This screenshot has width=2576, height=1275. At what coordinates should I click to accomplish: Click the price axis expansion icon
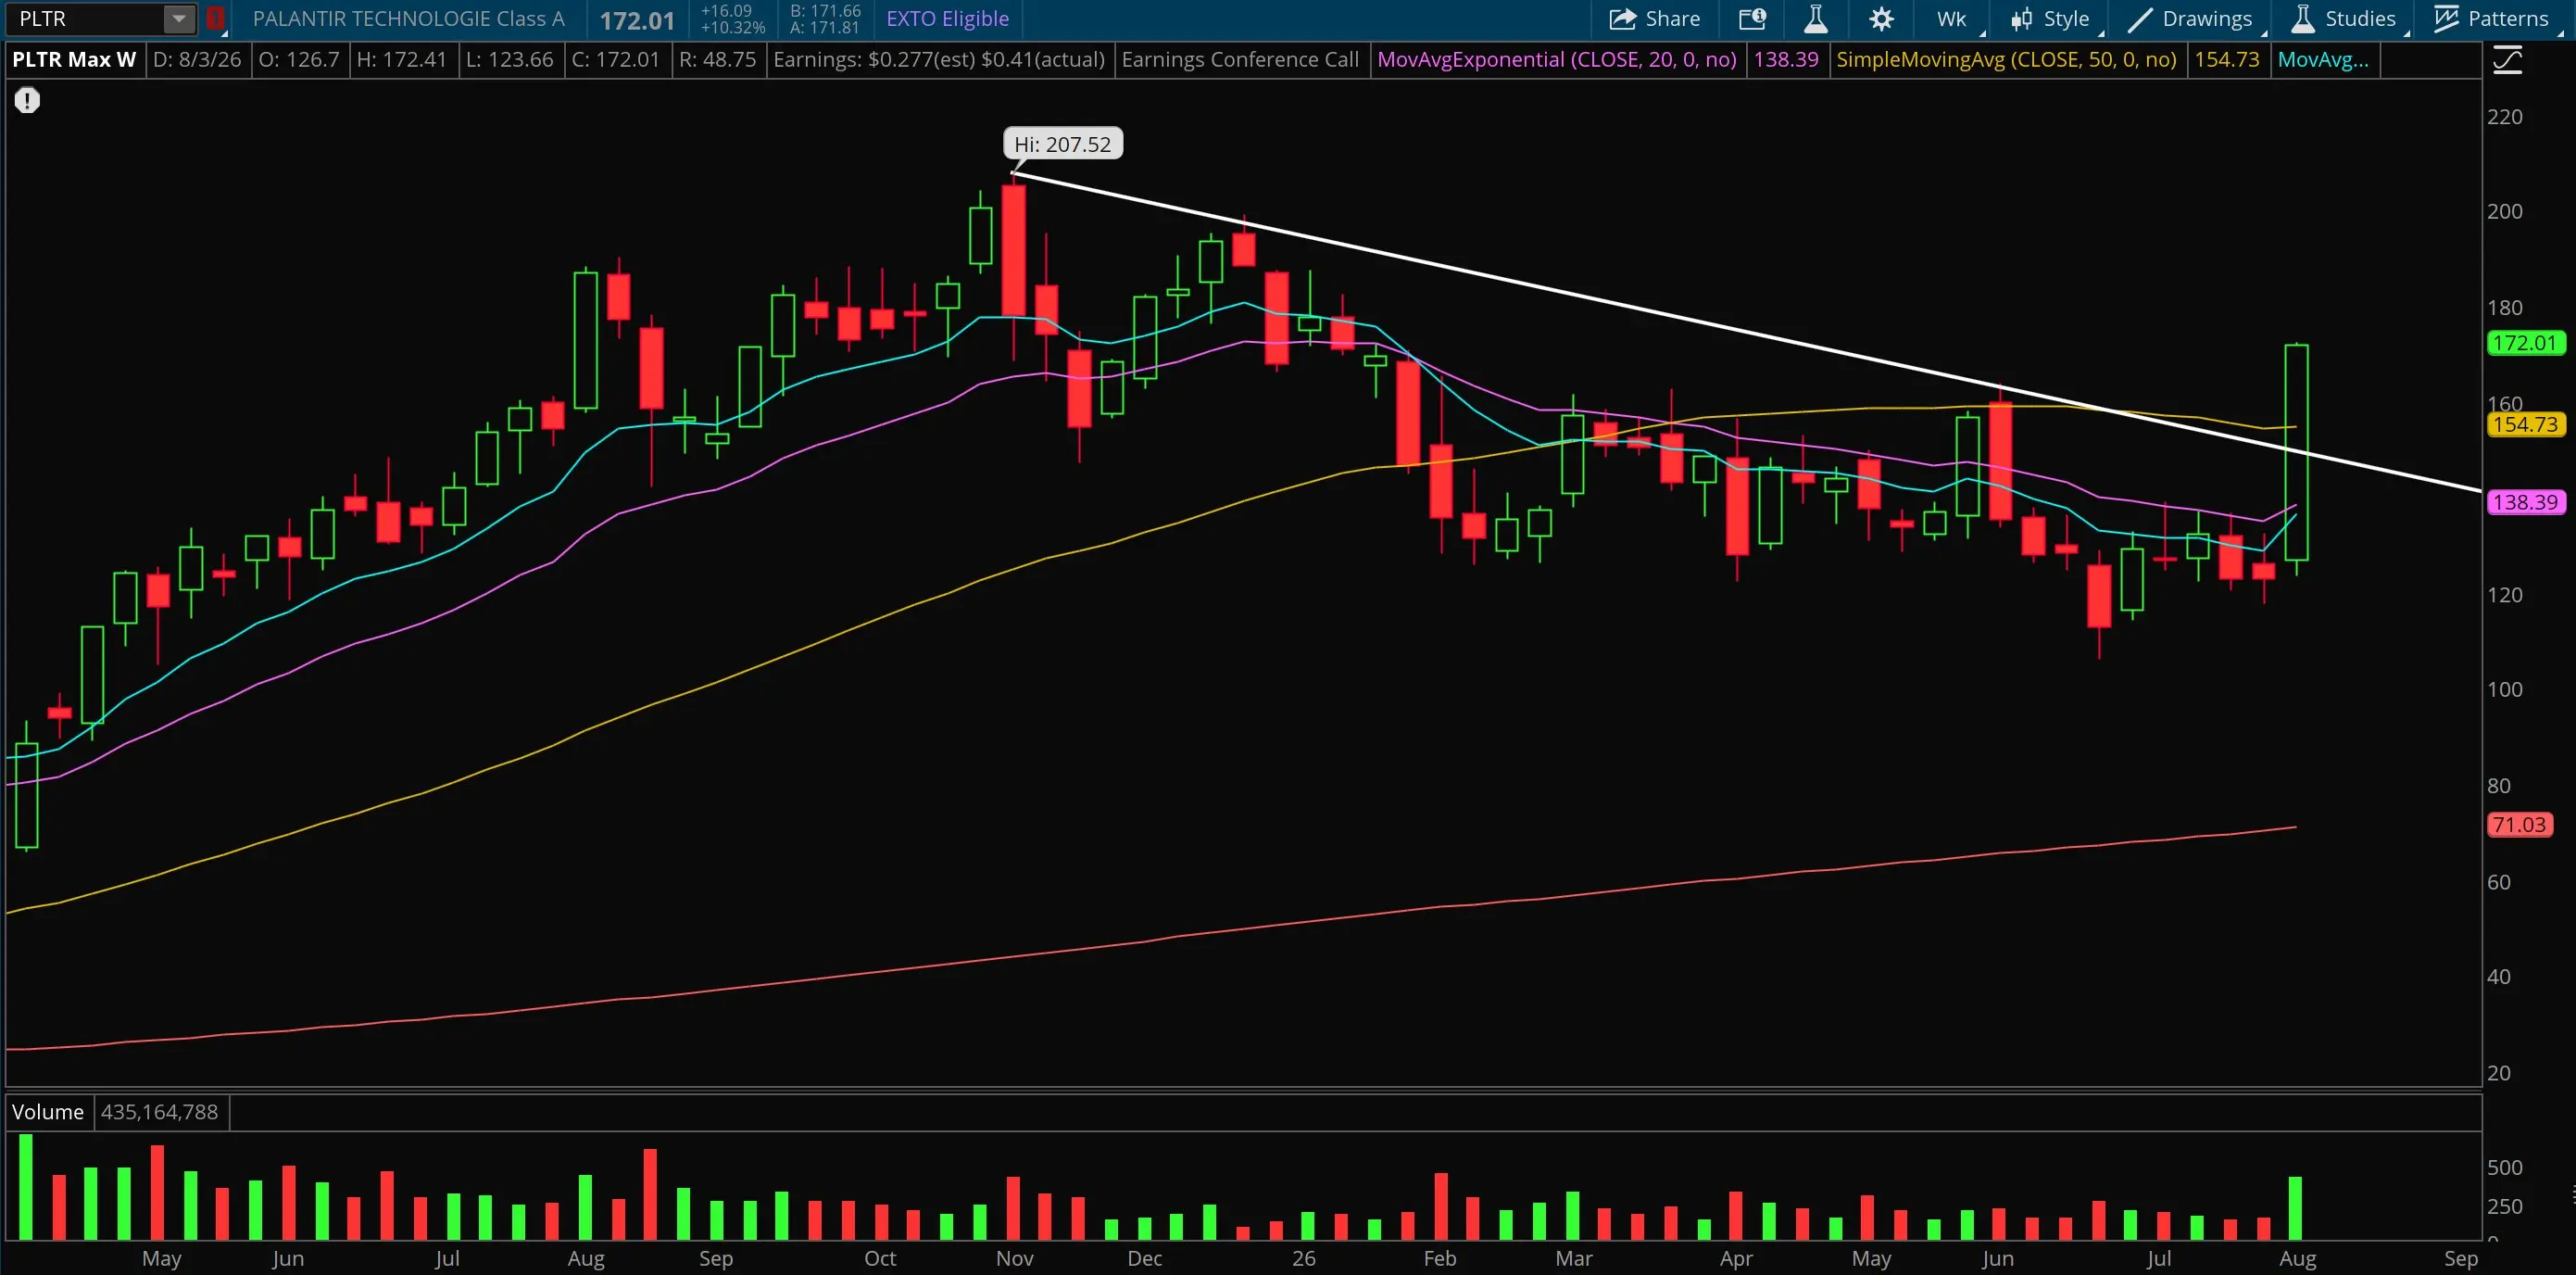click(2507, 60)
